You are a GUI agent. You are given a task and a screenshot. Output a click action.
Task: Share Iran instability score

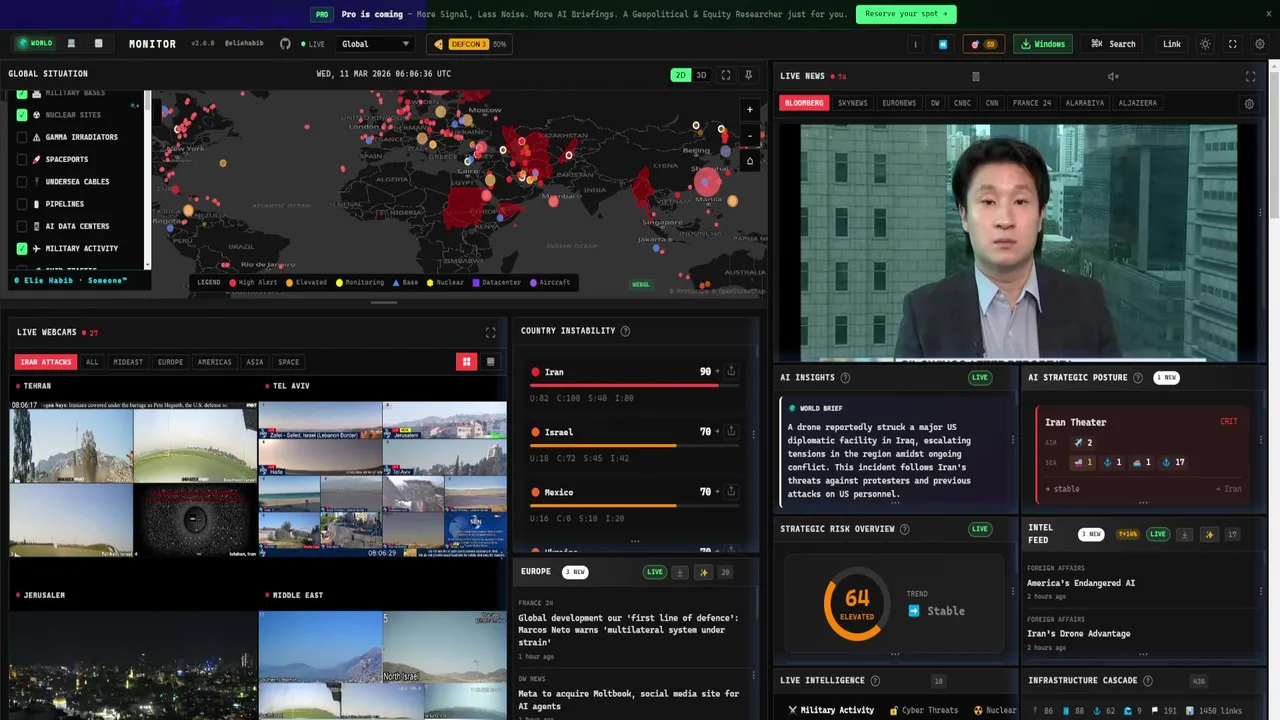(x=731, y=371)
